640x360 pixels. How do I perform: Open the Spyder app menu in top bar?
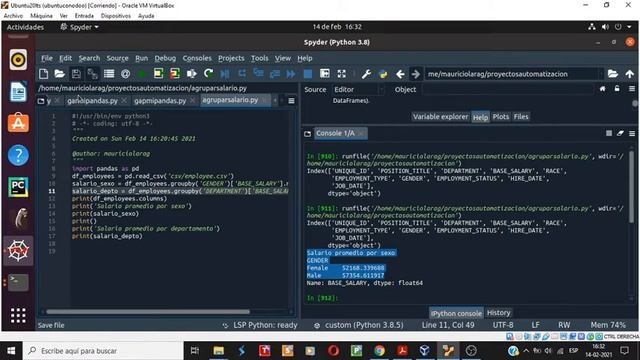[80, 27]
